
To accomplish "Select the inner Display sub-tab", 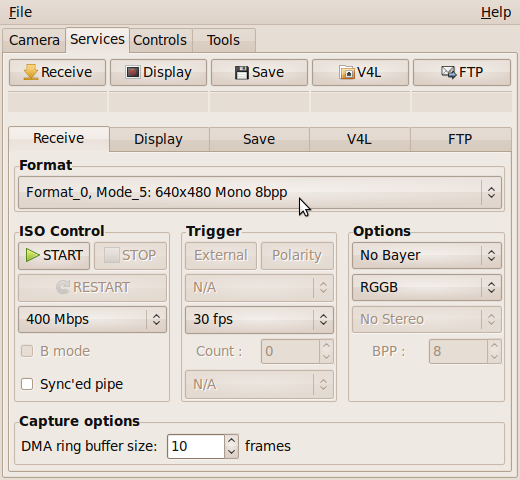I will tap(159, 139).
